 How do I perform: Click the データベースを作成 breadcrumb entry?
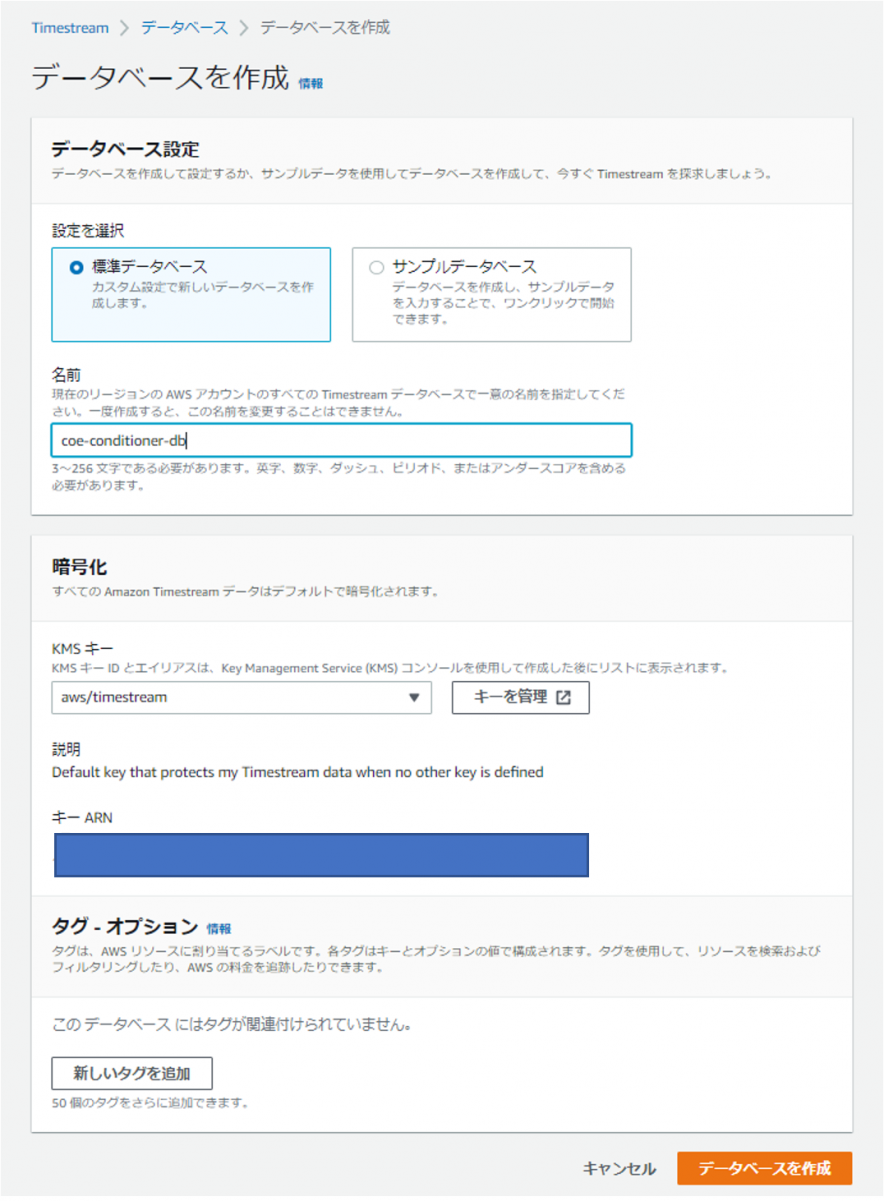coord(323,28)
